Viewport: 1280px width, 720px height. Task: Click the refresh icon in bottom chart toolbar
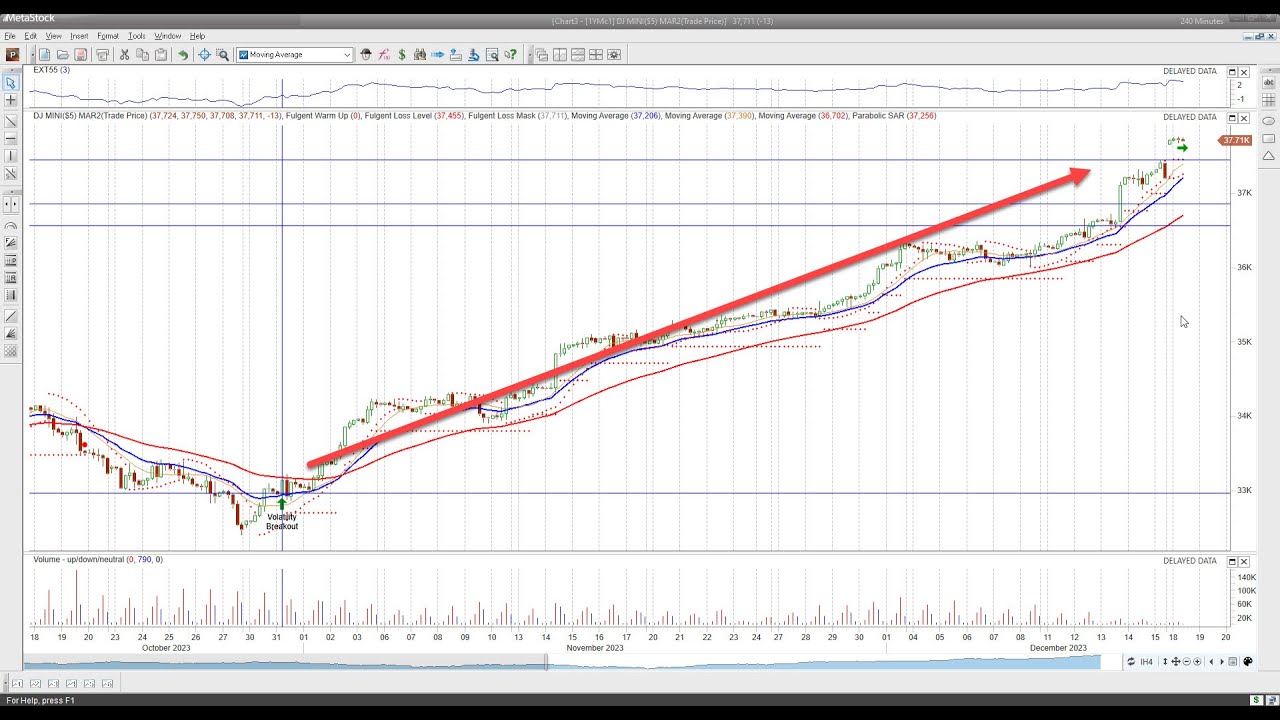pos(1131,661)
